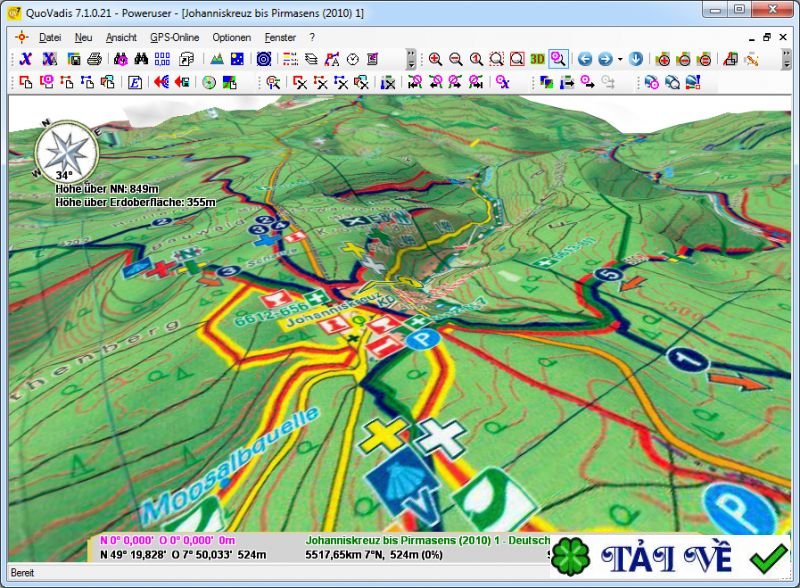Click the blue back arrow icon
Screen dimensions: 800x588
585,59
